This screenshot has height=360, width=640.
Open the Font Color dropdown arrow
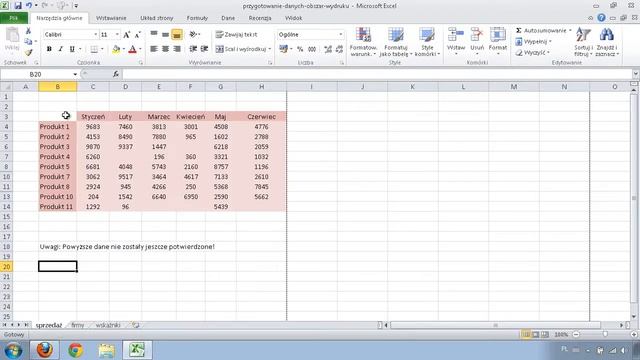[140, 49]
